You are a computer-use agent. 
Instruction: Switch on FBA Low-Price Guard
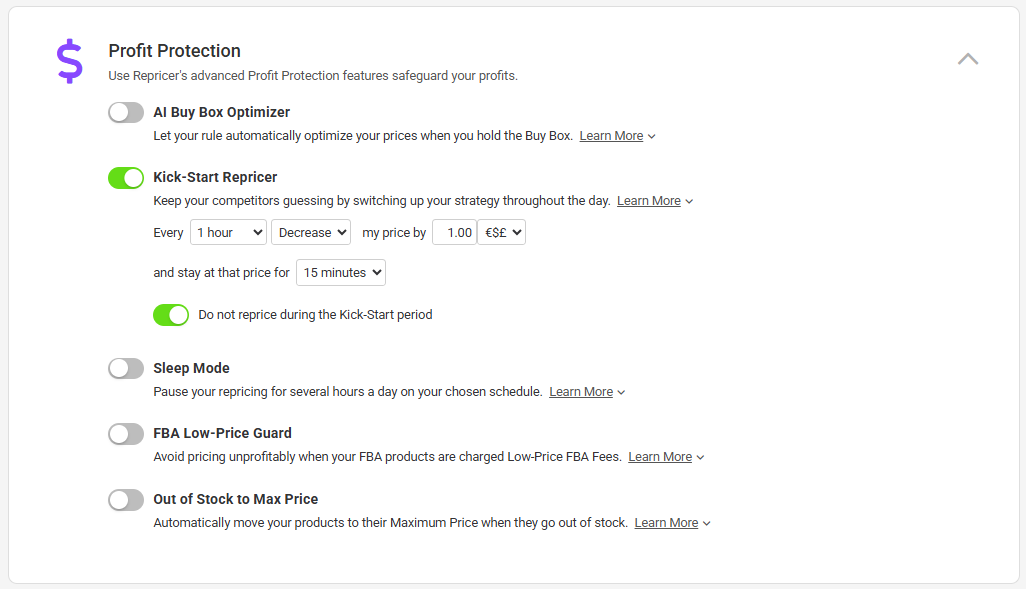click(126, 434)
